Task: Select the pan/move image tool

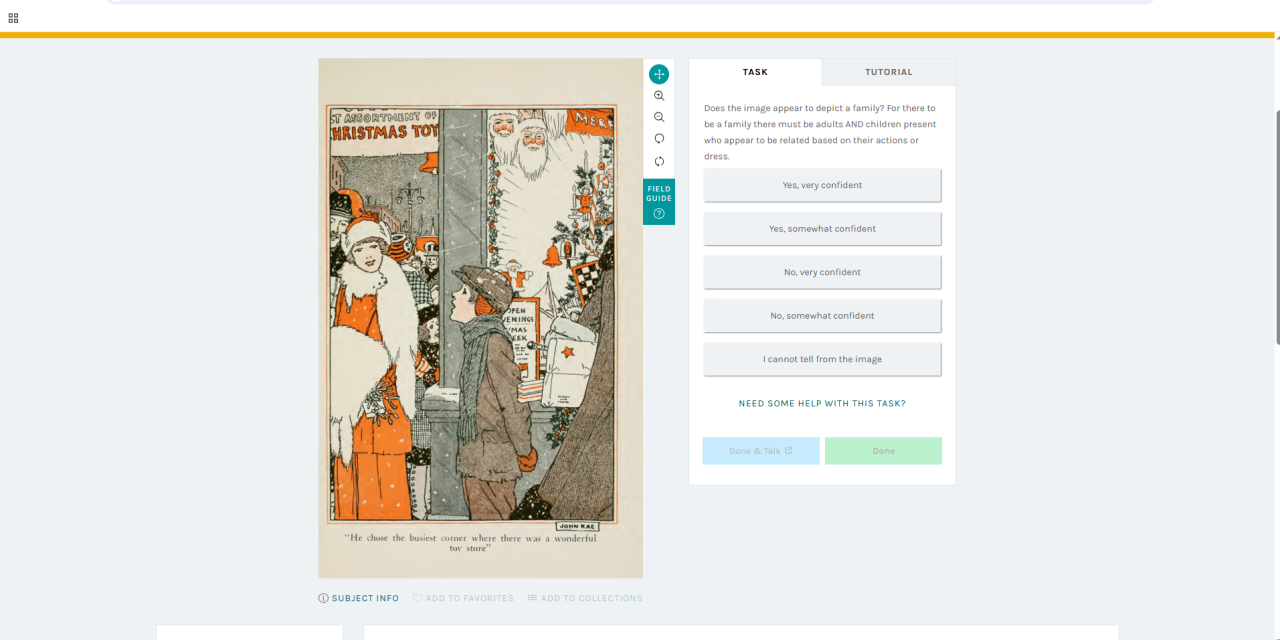Action: [659, 74]
